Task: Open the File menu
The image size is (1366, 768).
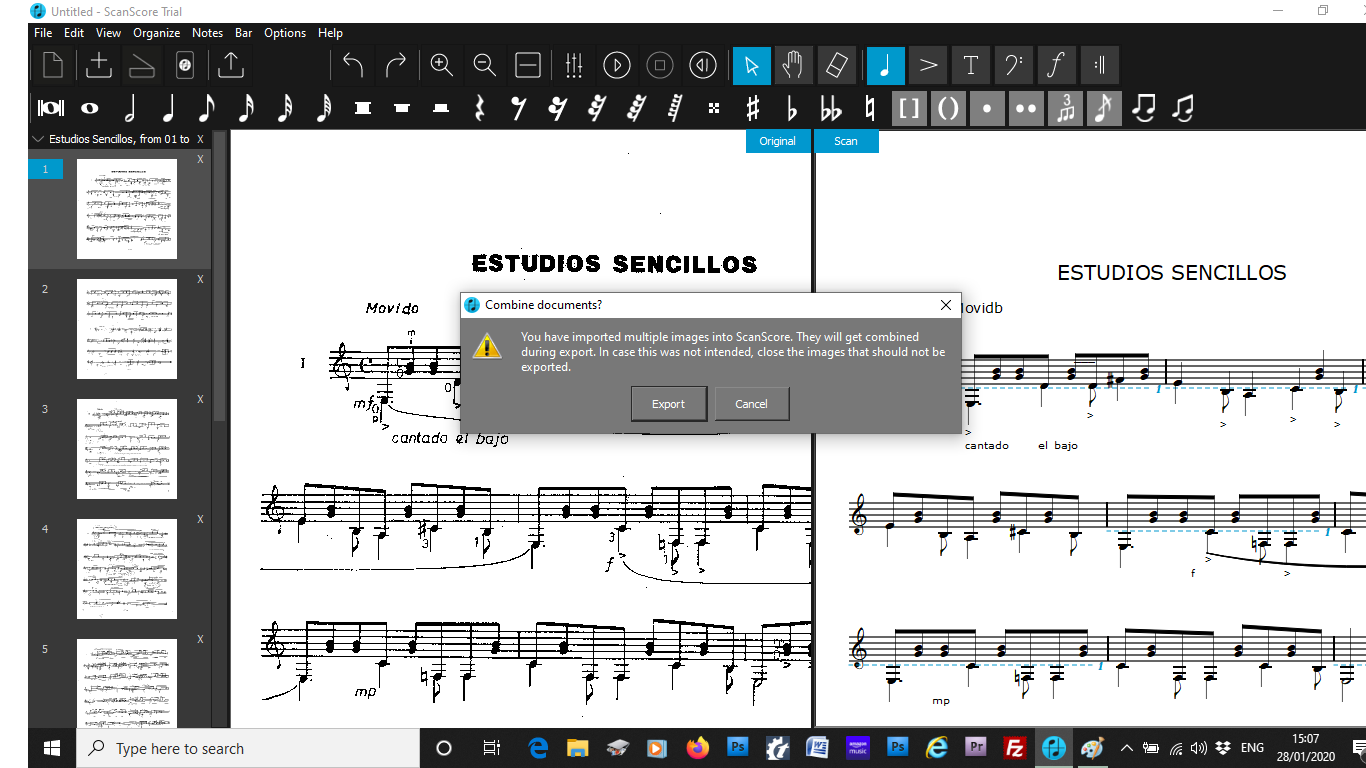Action: (43, 33)
